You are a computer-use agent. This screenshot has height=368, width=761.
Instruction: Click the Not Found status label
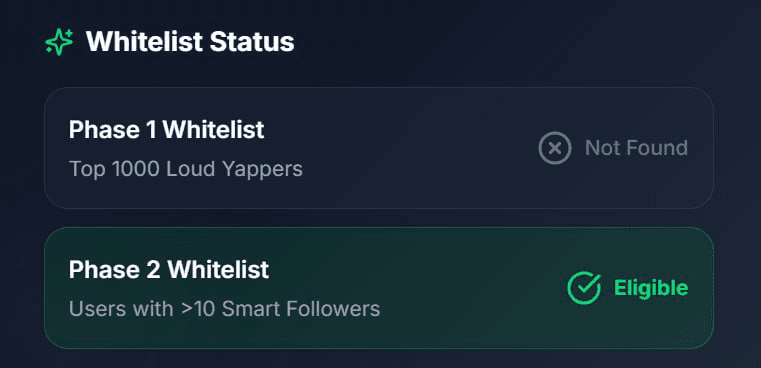point(636,148)
